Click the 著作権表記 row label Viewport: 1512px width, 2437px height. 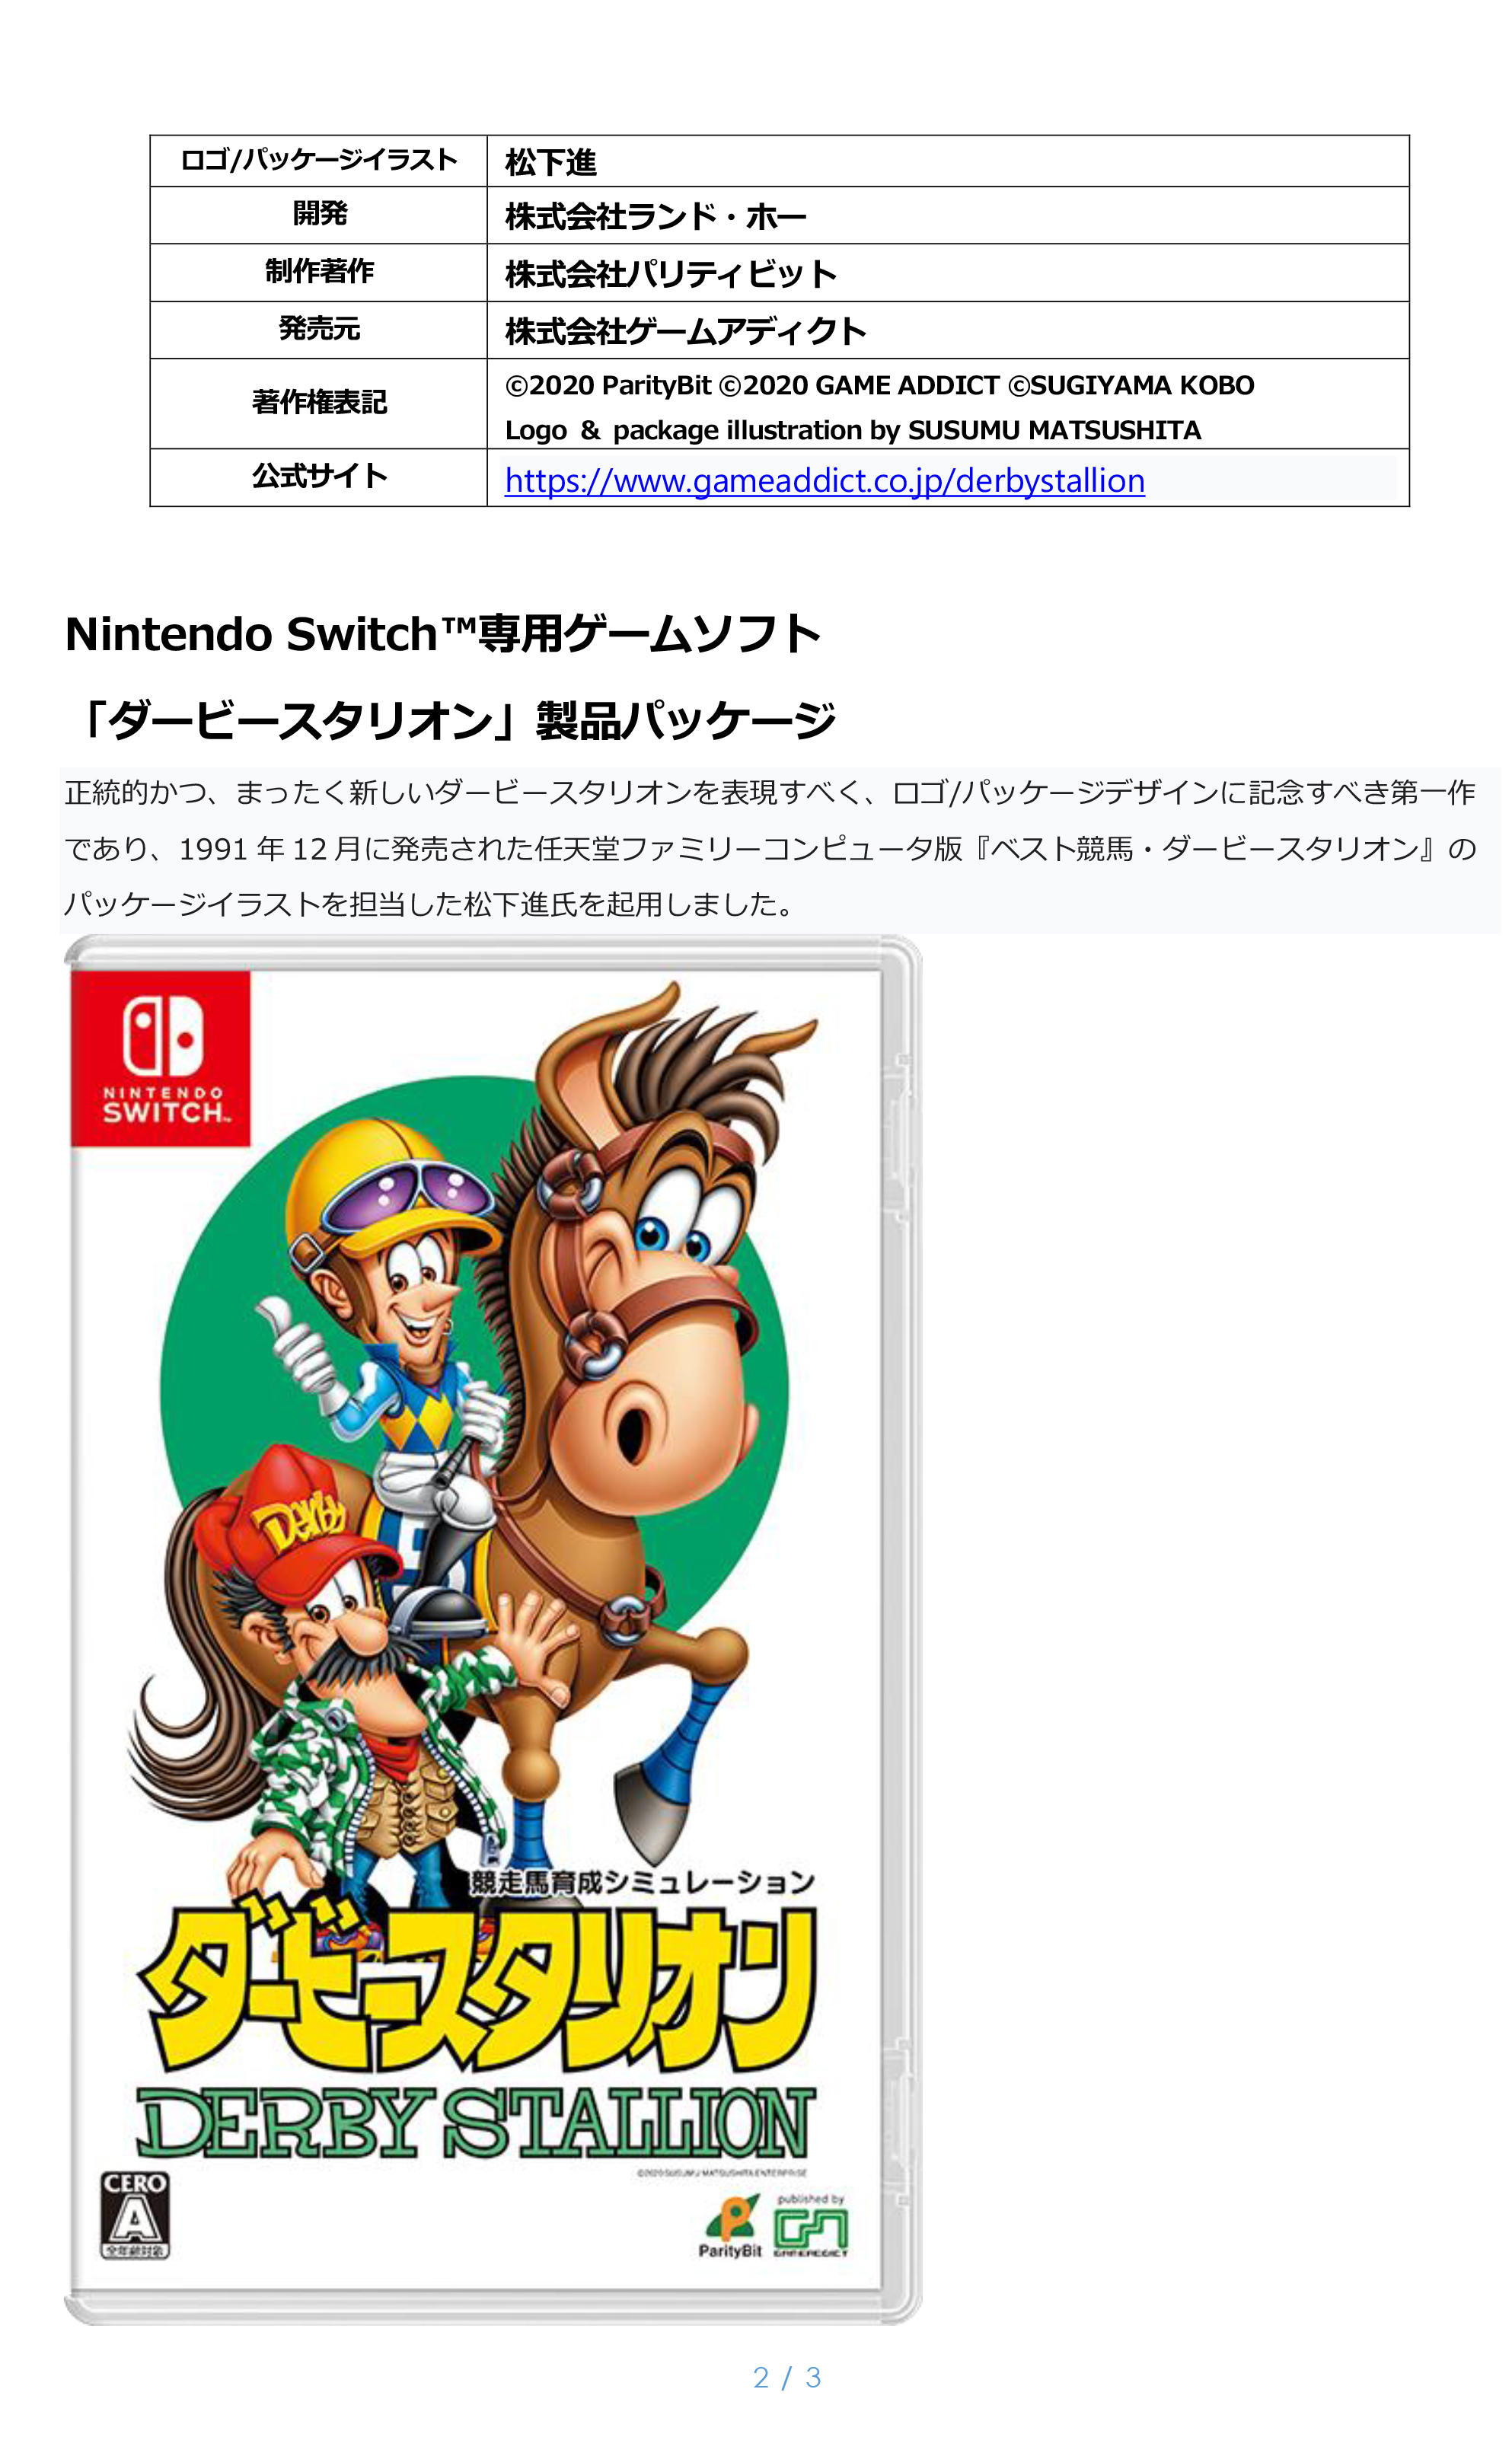(319, 403)
